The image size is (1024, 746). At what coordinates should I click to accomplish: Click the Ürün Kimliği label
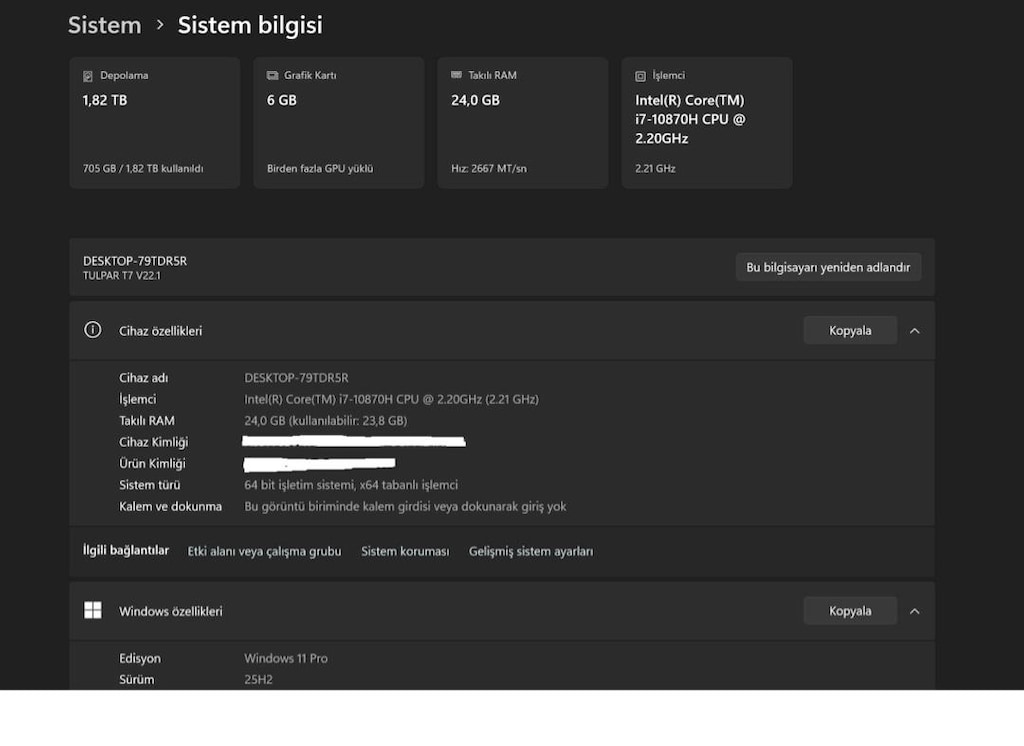point(152,464)
